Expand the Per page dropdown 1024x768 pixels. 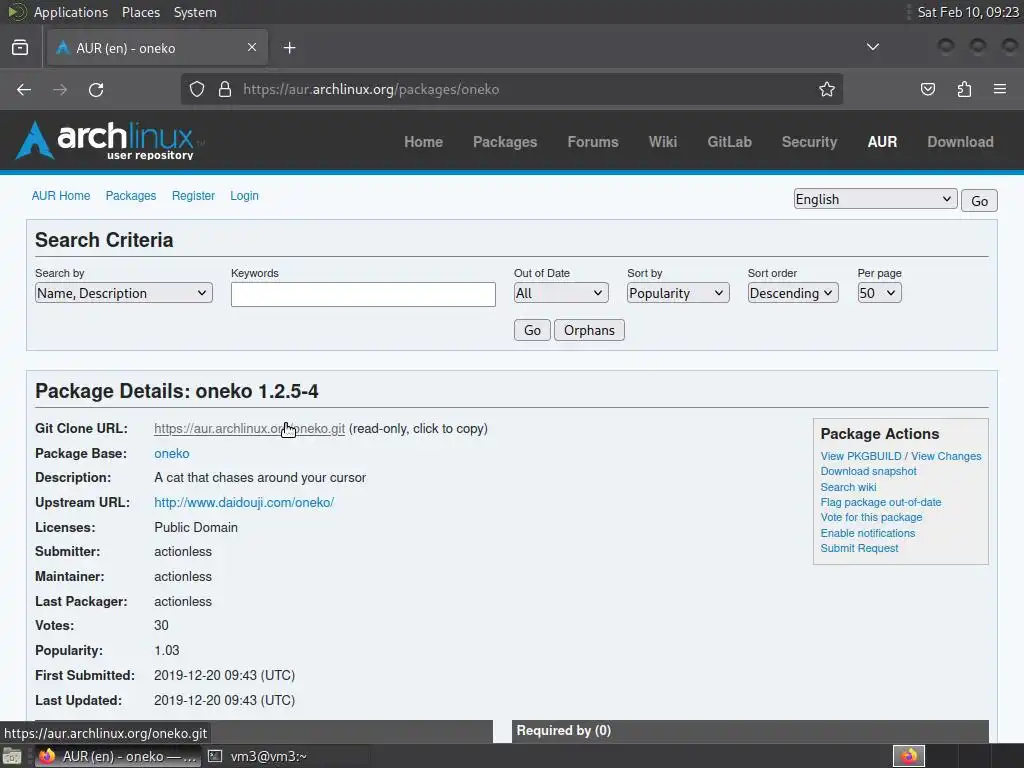coord(880,293)
